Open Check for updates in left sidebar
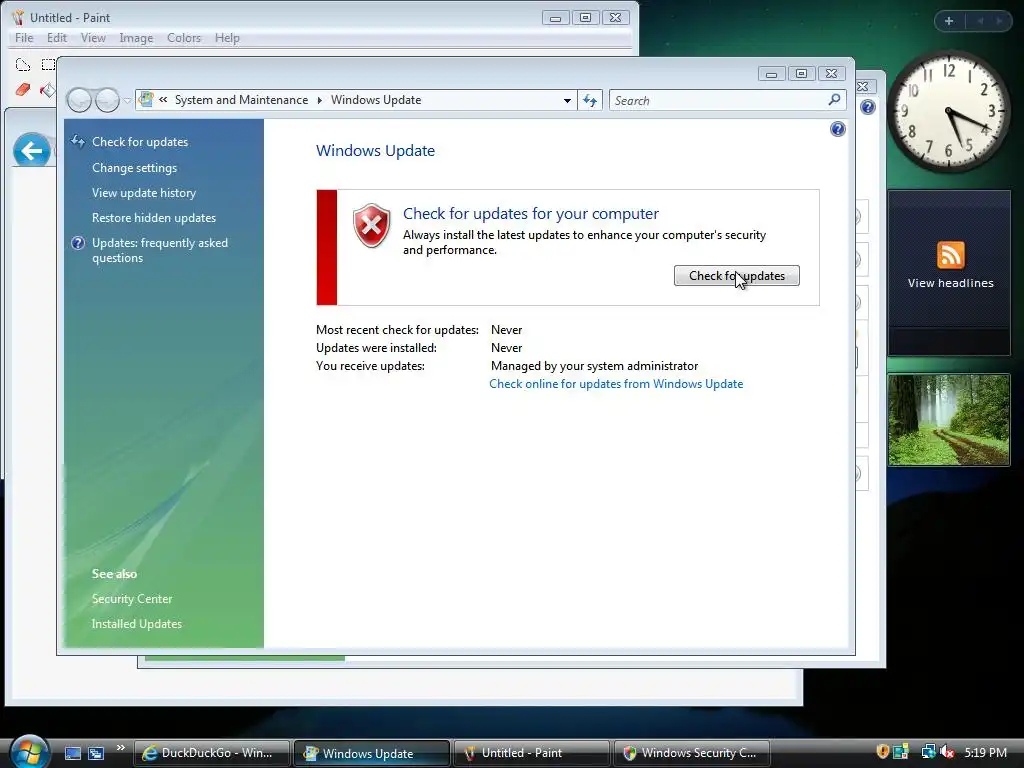The width and height of the screenshot is (1024, 768). pos(140,142)
